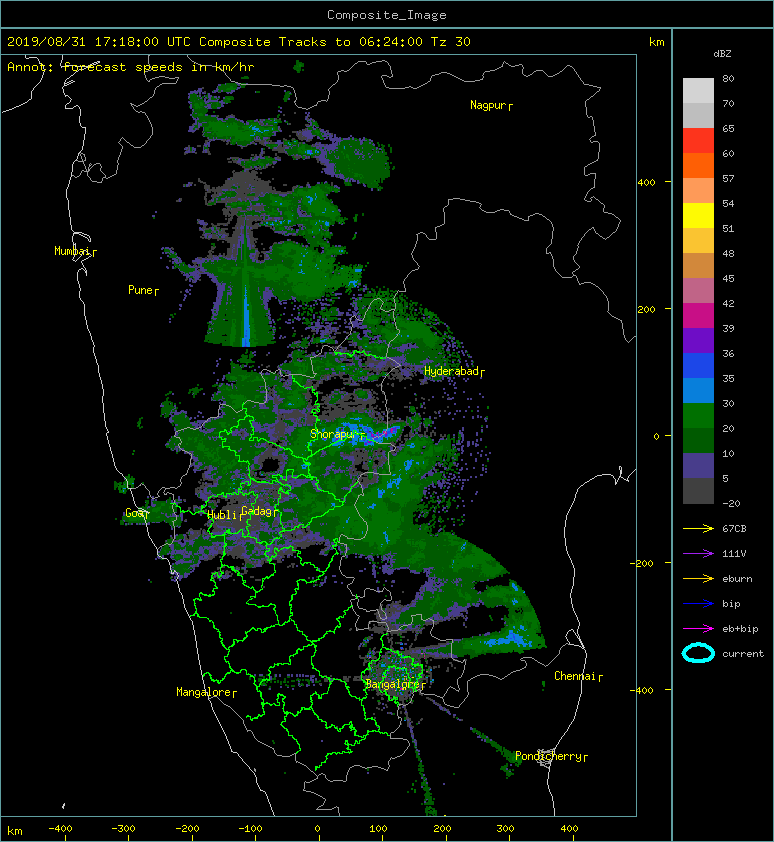Click the dark green 20 dBZ swatch

point(698,440)
